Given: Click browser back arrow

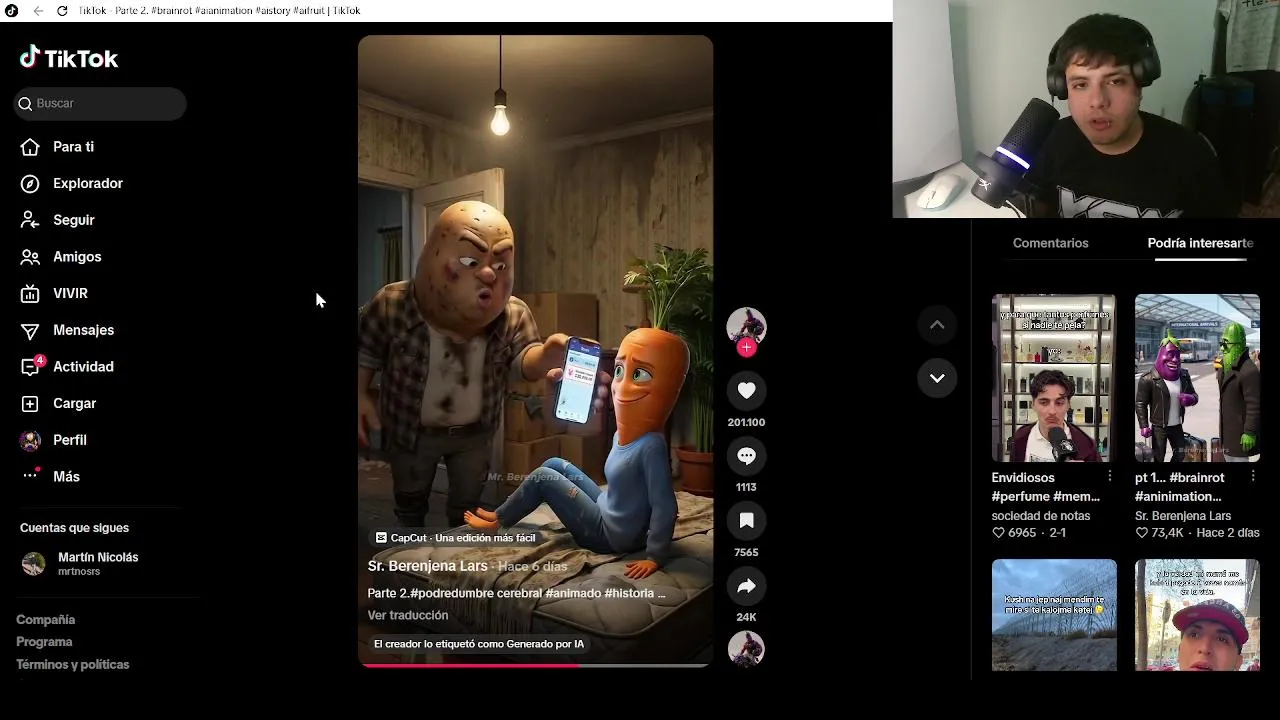Looking at the screenshot, I should (38, 10).
